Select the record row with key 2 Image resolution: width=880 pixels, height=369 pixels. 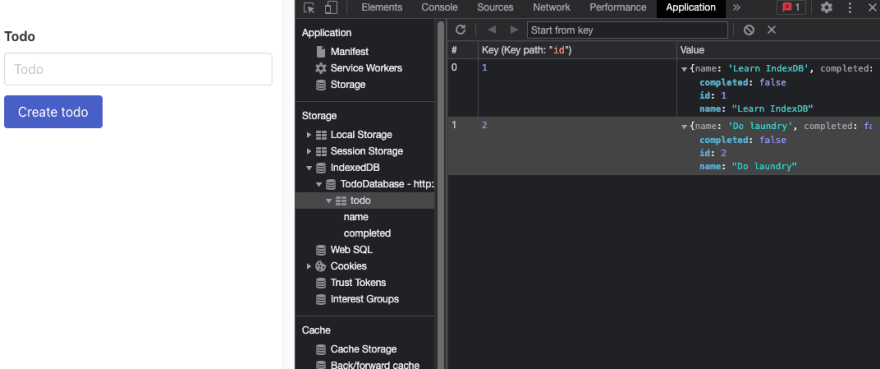click(664, 145)
